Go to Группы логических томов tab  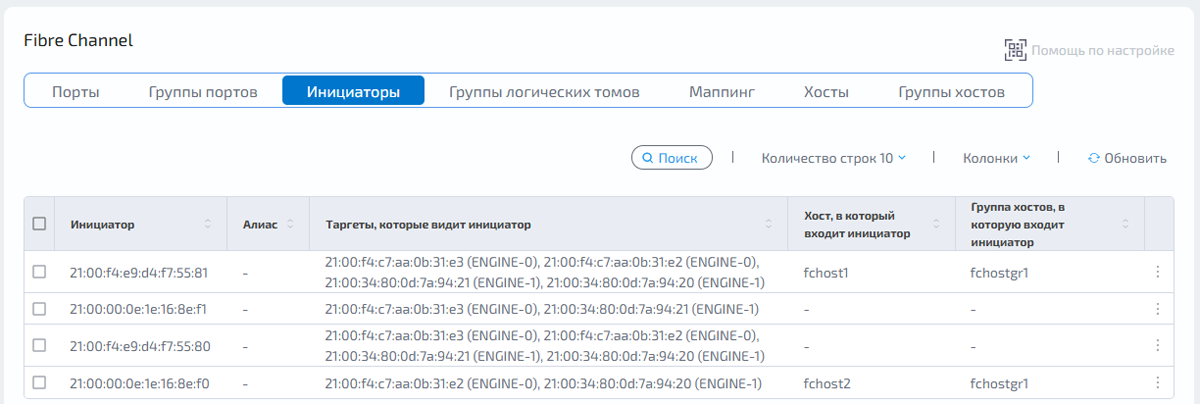coord(544,92)
